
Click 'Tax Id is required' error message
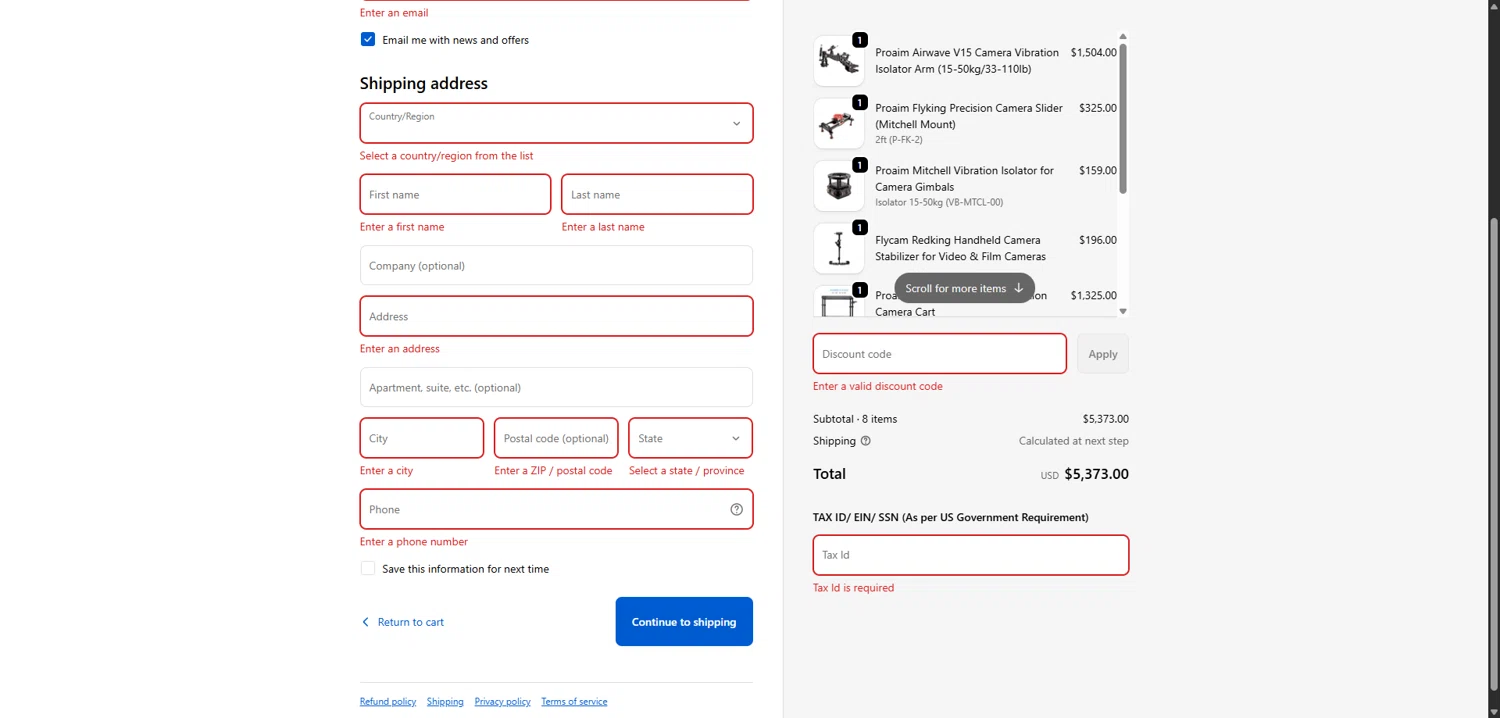pyautogui.click(x=853, y=588)
